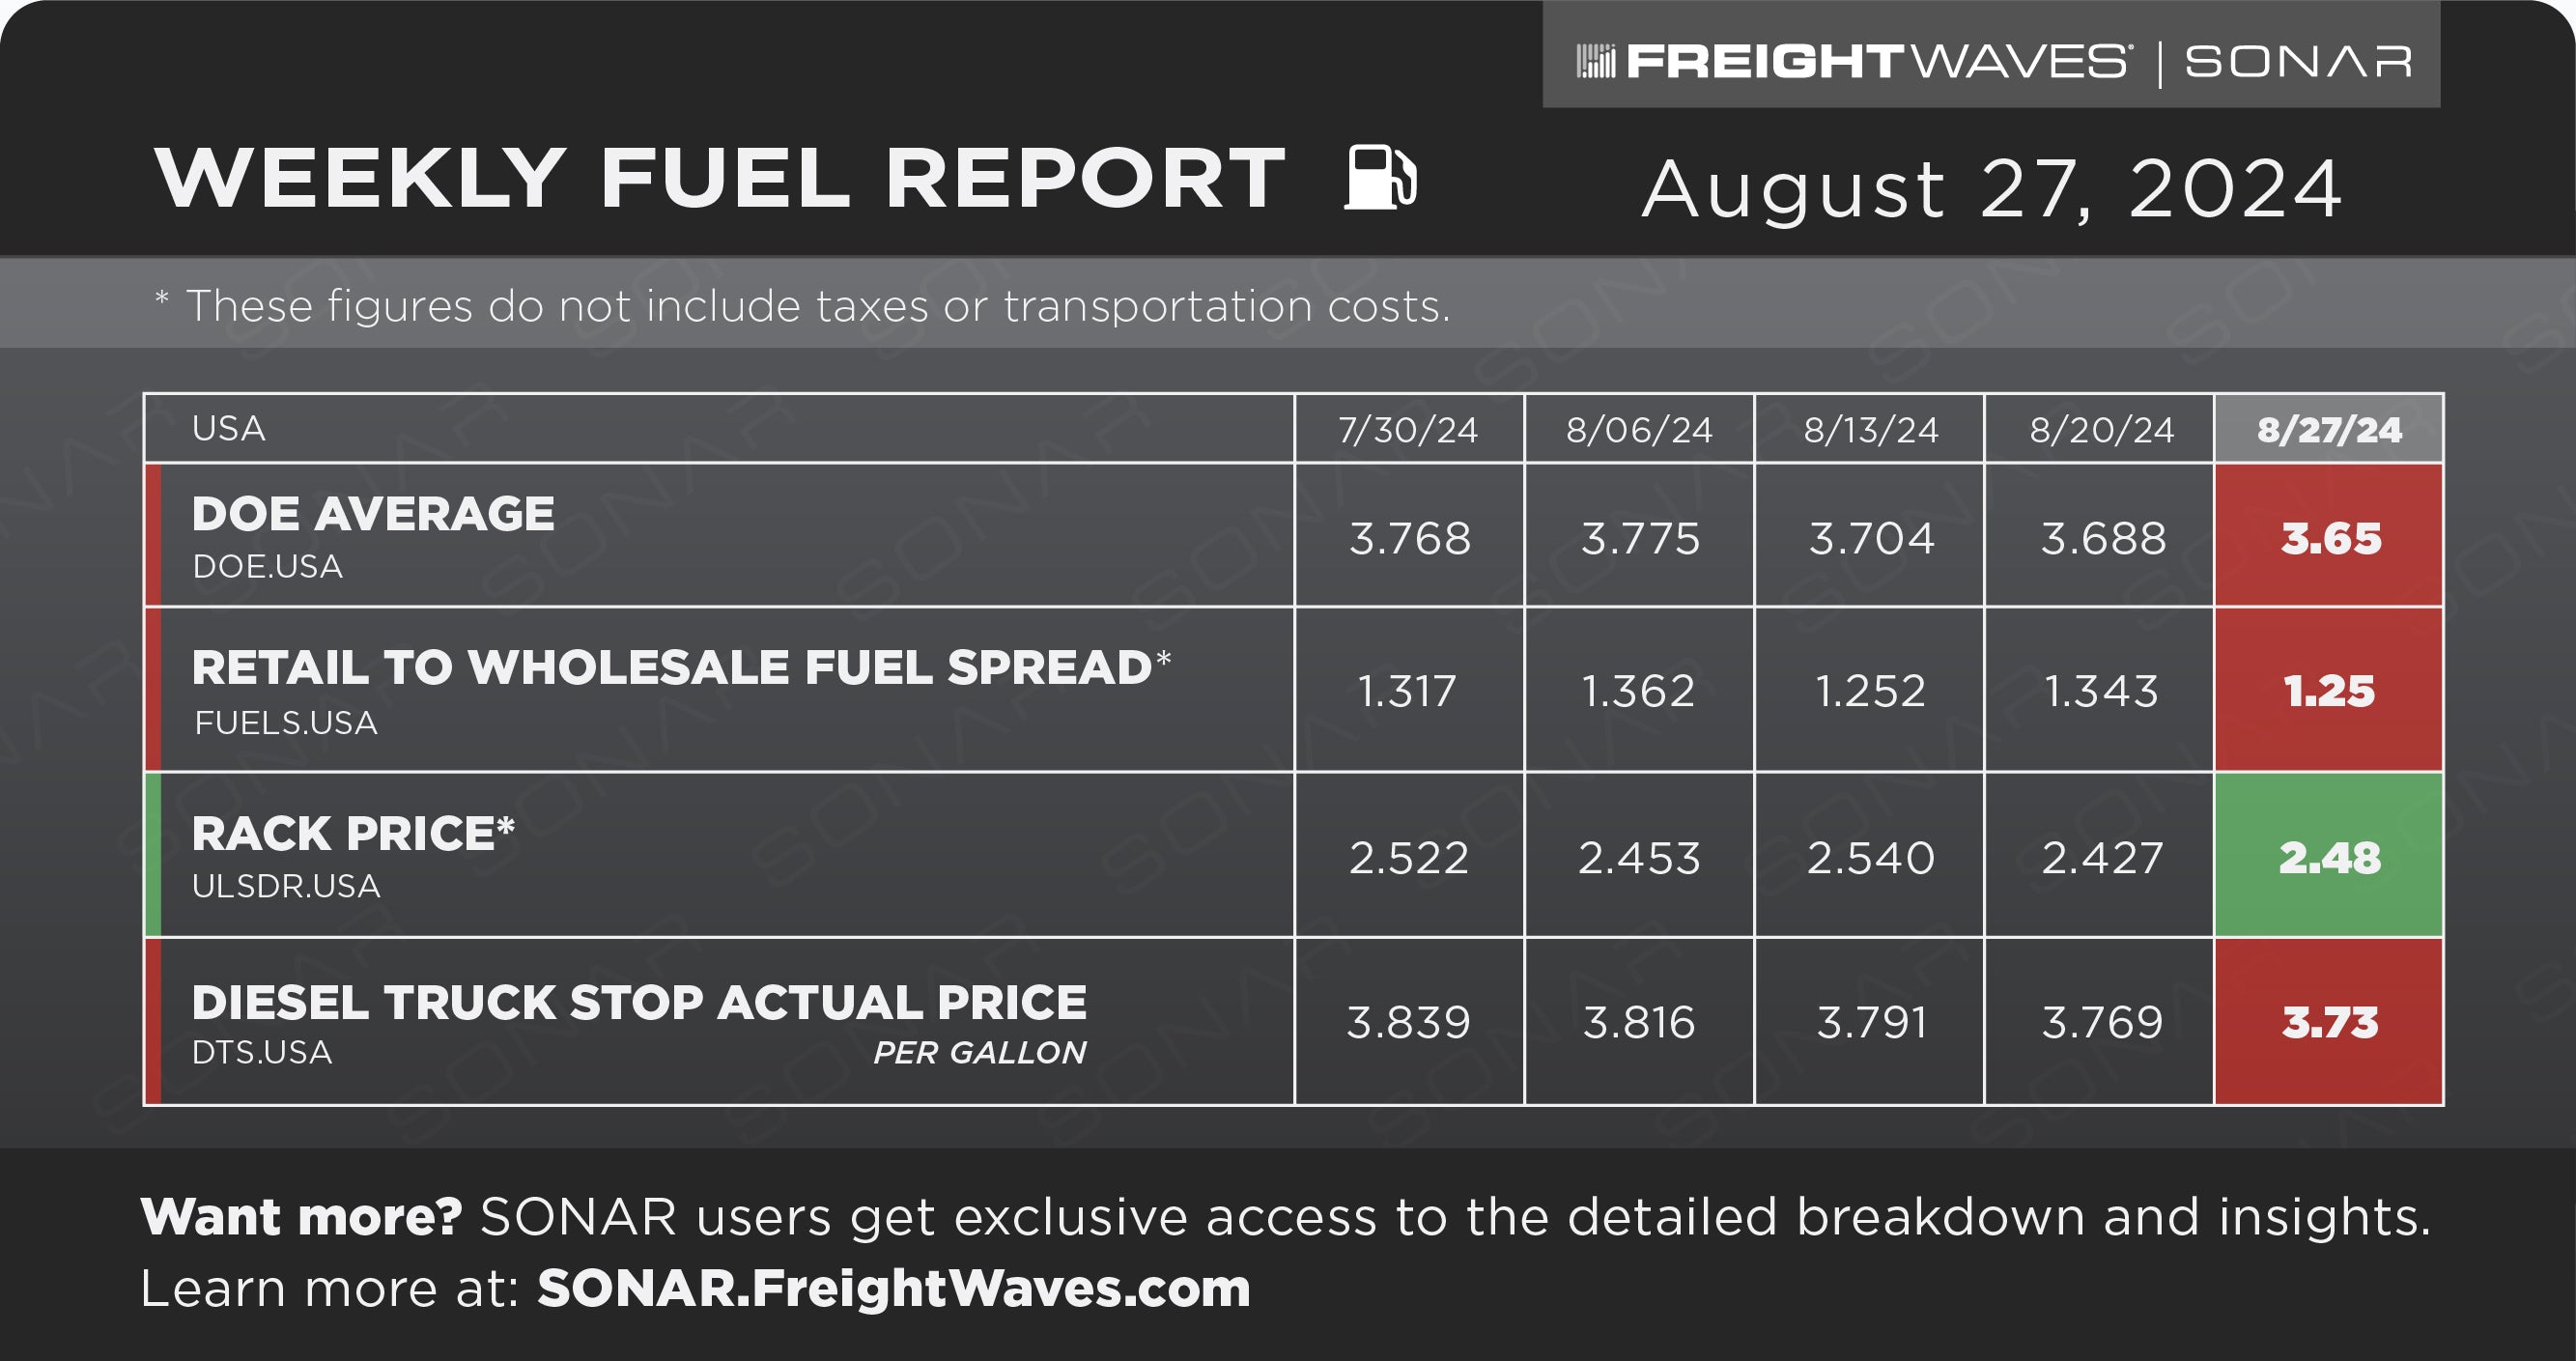This screenshot has width=2576, height=1361.
Task: Click the 8/13/24 date column header
Action: pyautogui.click(x=1869, y=429)
